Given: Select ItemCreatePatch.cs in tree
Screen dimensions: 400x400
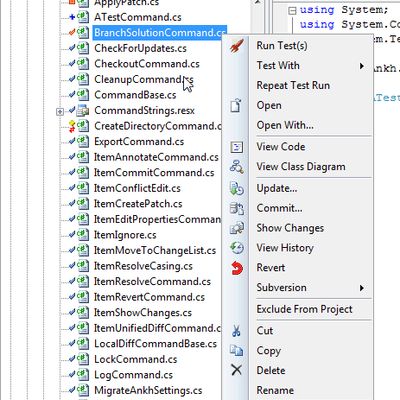Looking at the screenshot, I should click(138, 204).
